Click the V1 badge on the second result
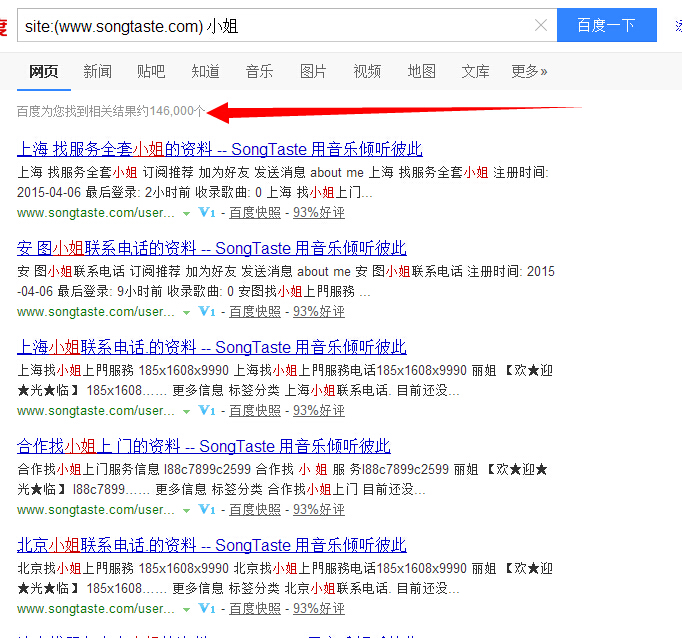 coord(207,312)
